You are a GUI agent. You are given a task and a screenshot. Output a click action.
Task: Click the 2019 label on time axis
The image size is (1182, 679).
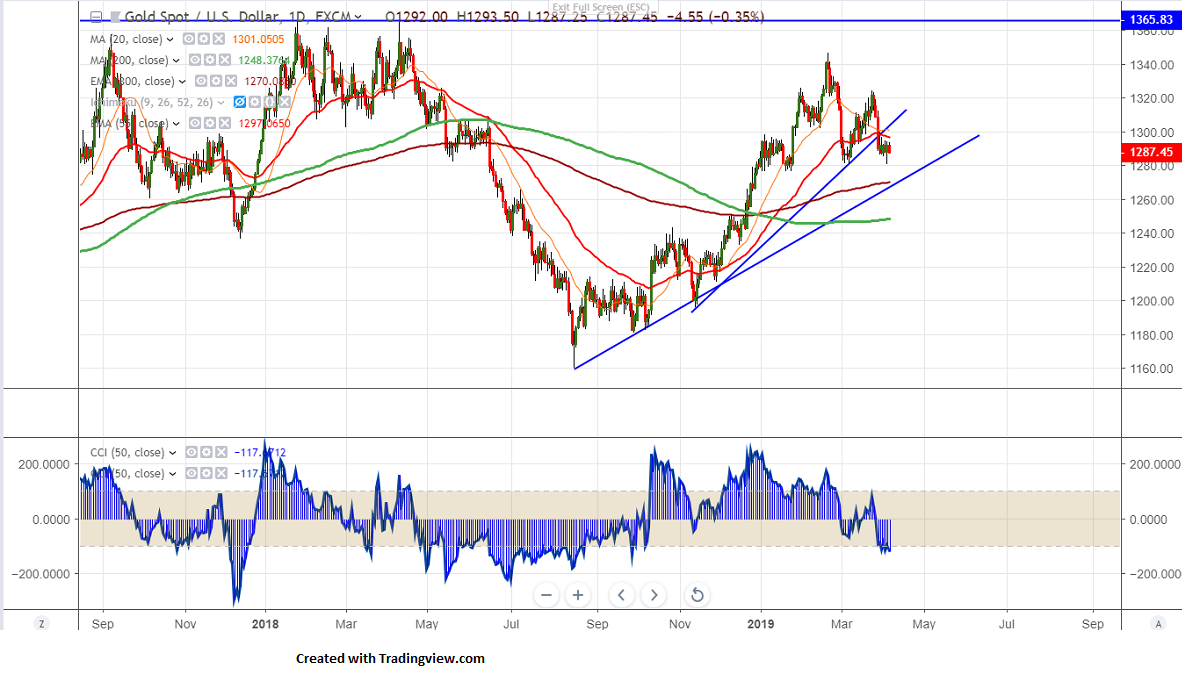click(x=761, y=624)
